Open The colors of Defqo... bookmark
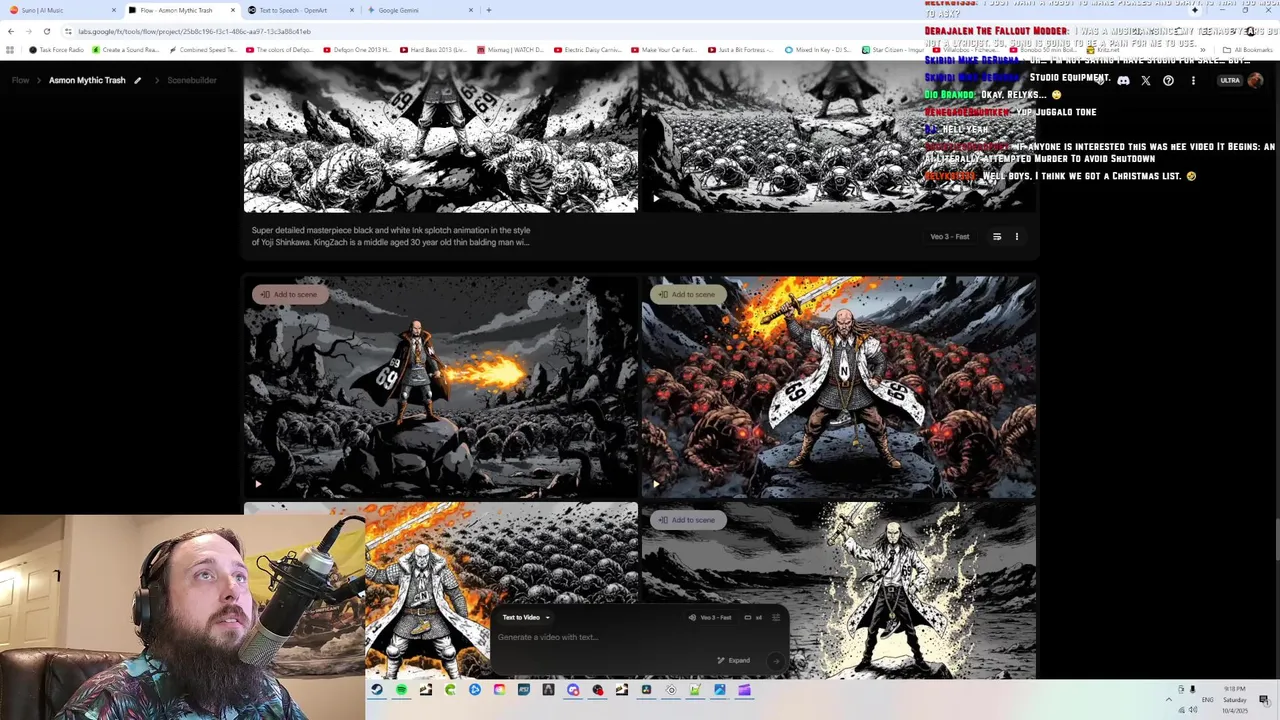 280,50
